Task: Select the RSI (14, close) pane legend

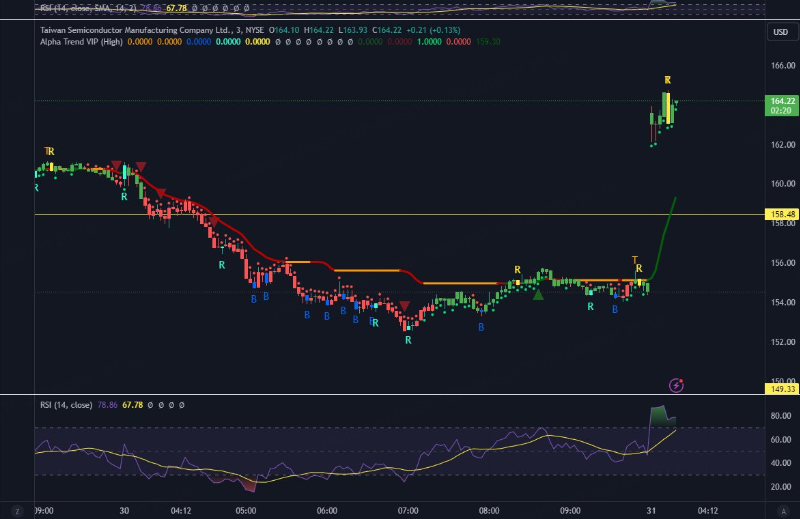Action: pyautogui.click(x=66, y=405)
